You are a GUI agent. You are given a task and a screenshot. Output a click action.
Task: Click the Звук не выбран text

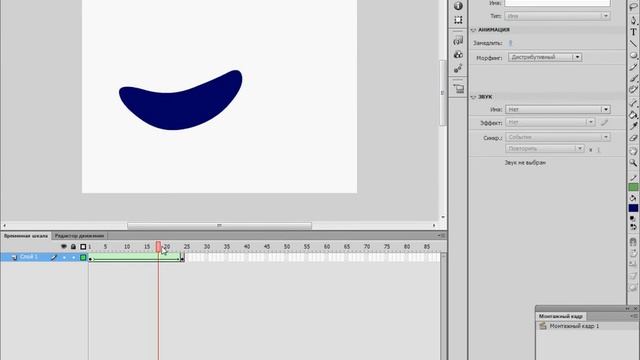point(525,162)
